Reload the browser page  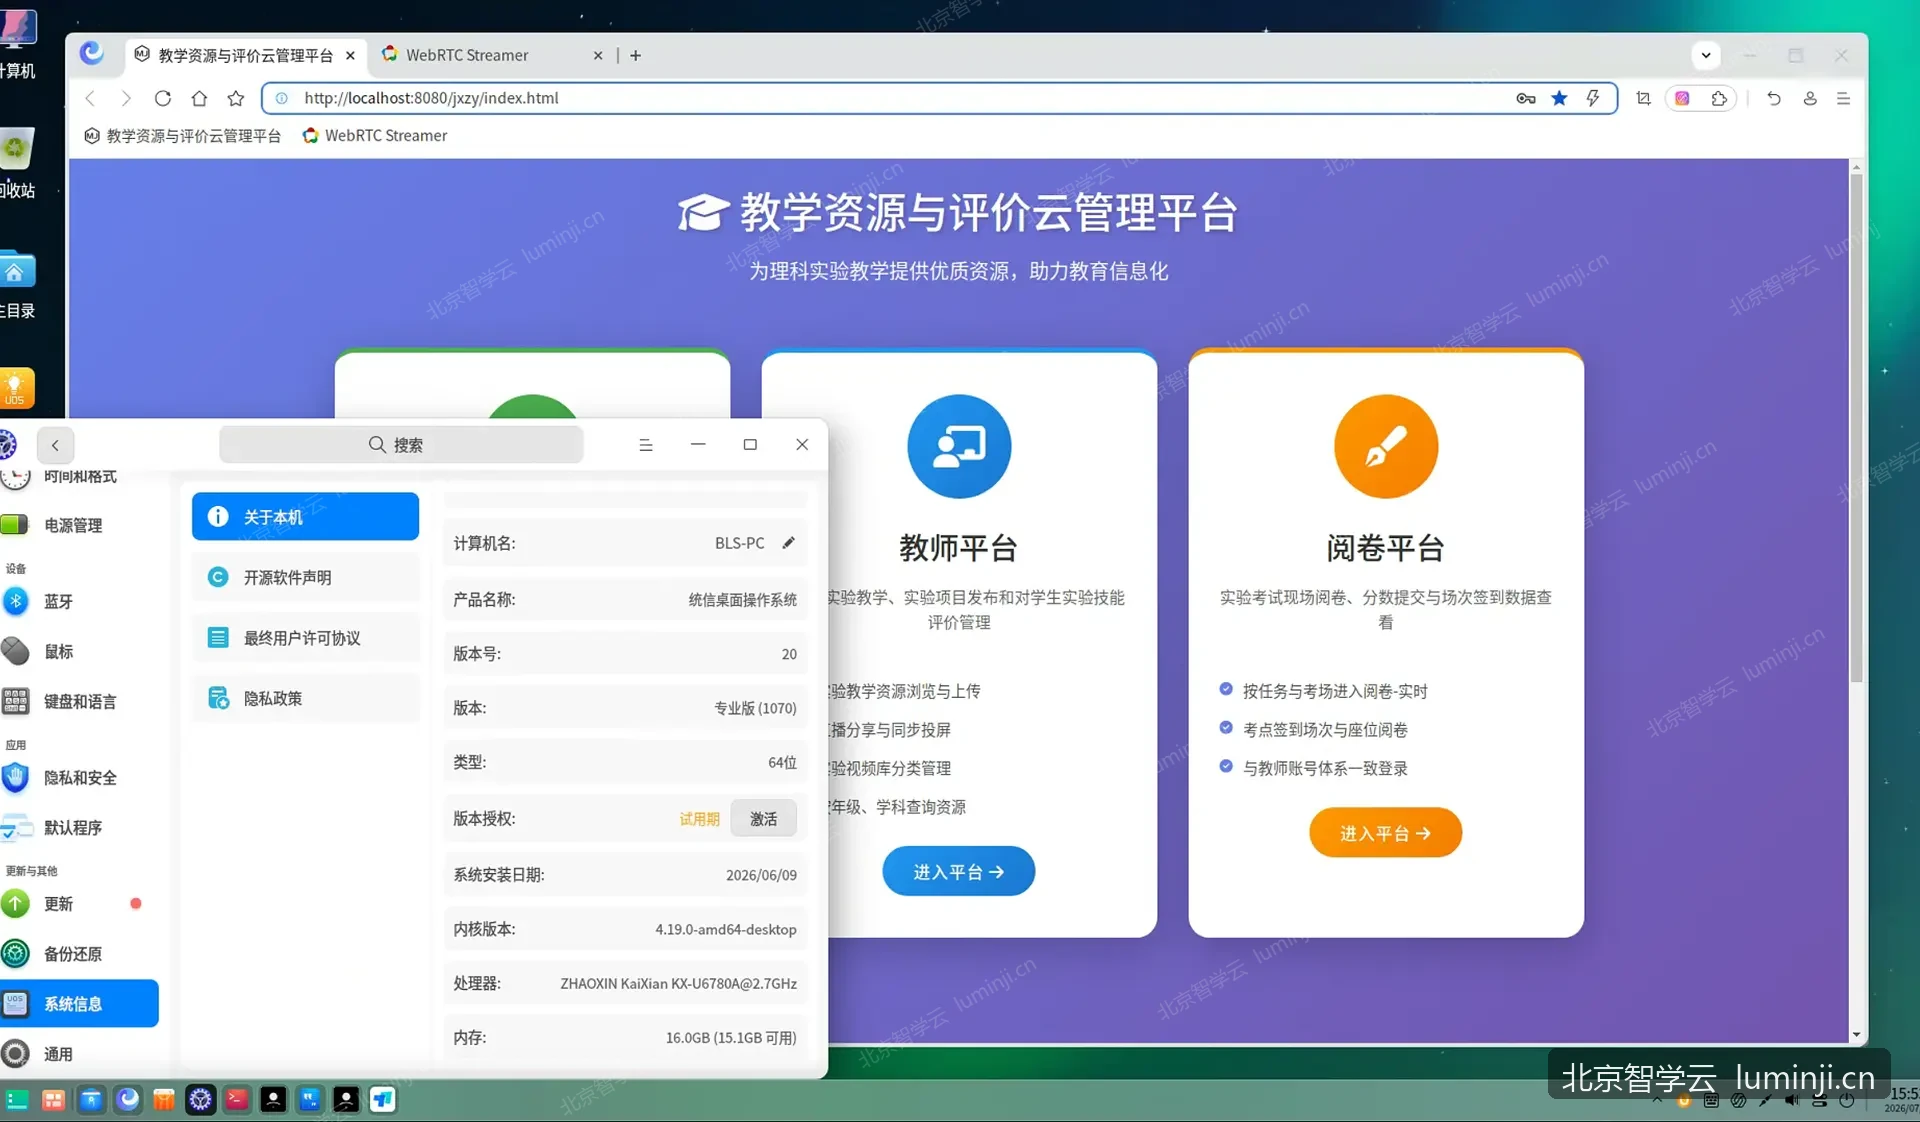(163, 98)
